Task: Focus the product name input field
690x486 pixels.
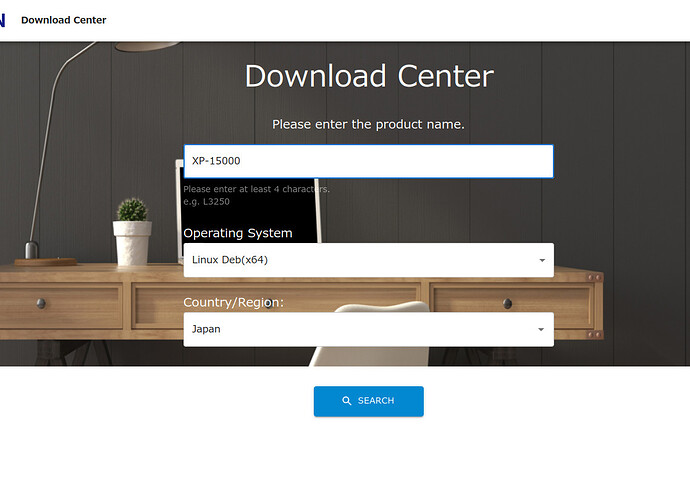Action: click(368, 161)
